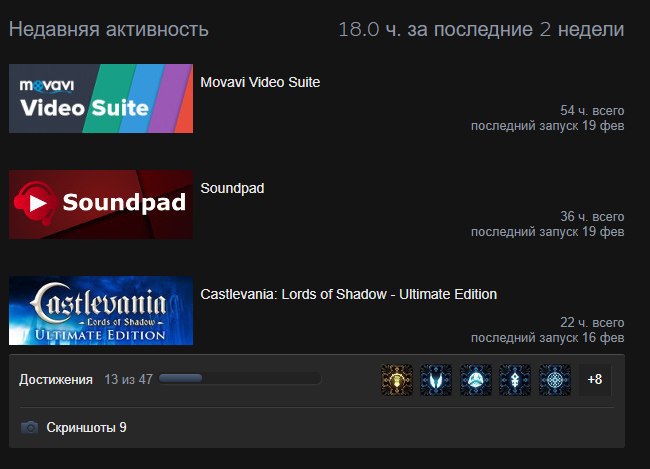Screen dimensions: 650x469
Task: Click 'последний запуск 19 фев' under Soundpad
Action: click(x=548, y=231)
